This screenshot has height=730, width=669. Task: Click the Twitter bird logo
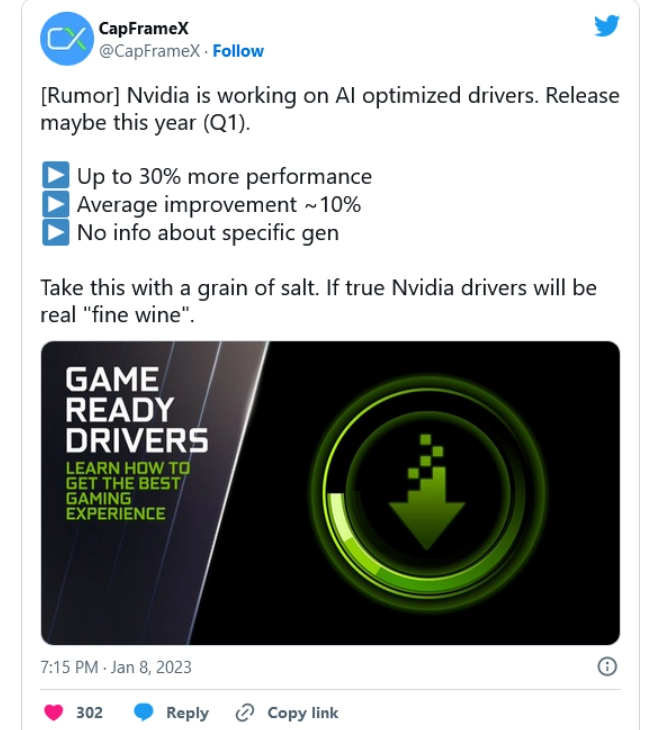point(607,26)
